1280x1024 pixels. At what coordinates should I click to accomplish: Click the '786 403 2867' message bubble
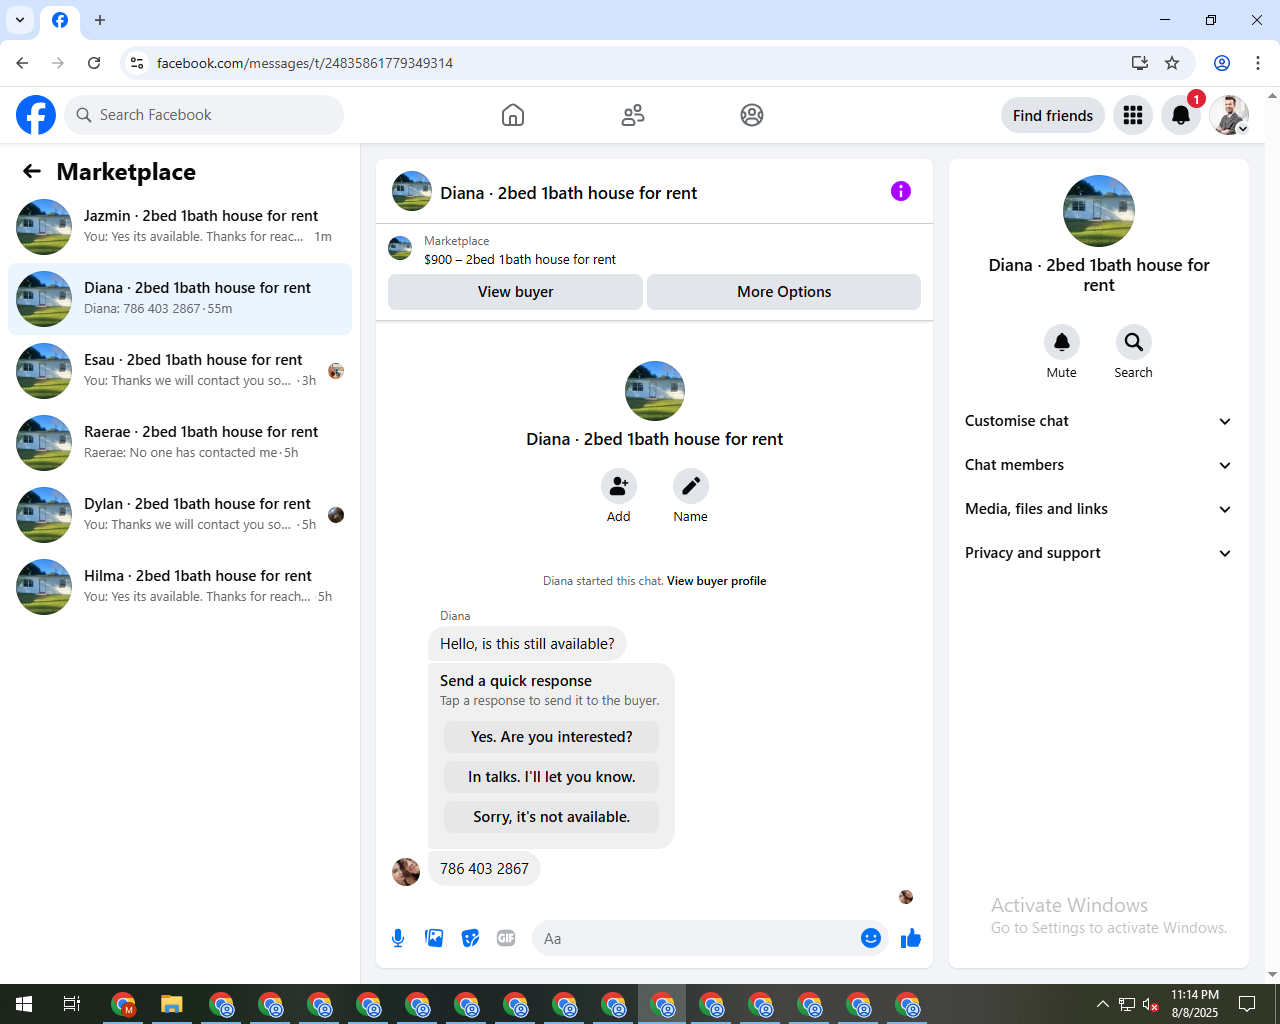click(484, 869)
